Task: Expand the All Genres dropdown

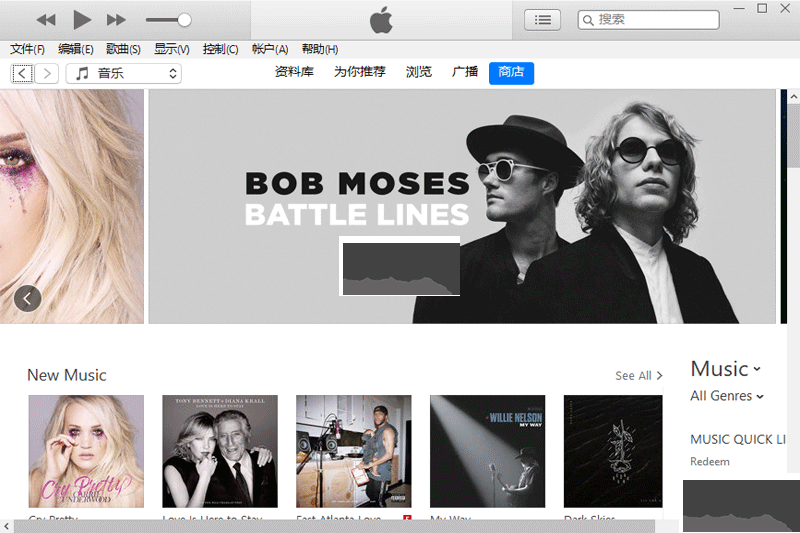Action: [x=727, y=396]
